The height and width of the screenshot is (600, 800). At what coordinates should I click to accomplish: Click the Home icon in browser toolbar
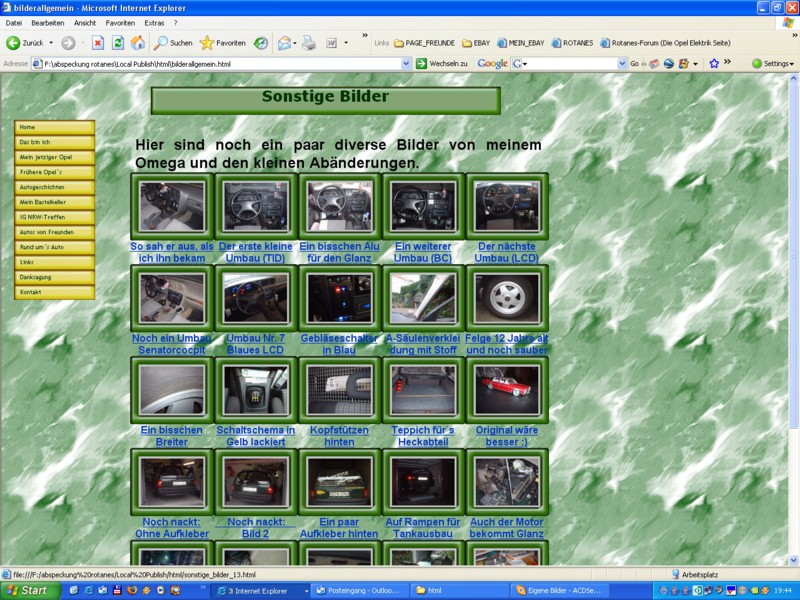tap(137, 43)
